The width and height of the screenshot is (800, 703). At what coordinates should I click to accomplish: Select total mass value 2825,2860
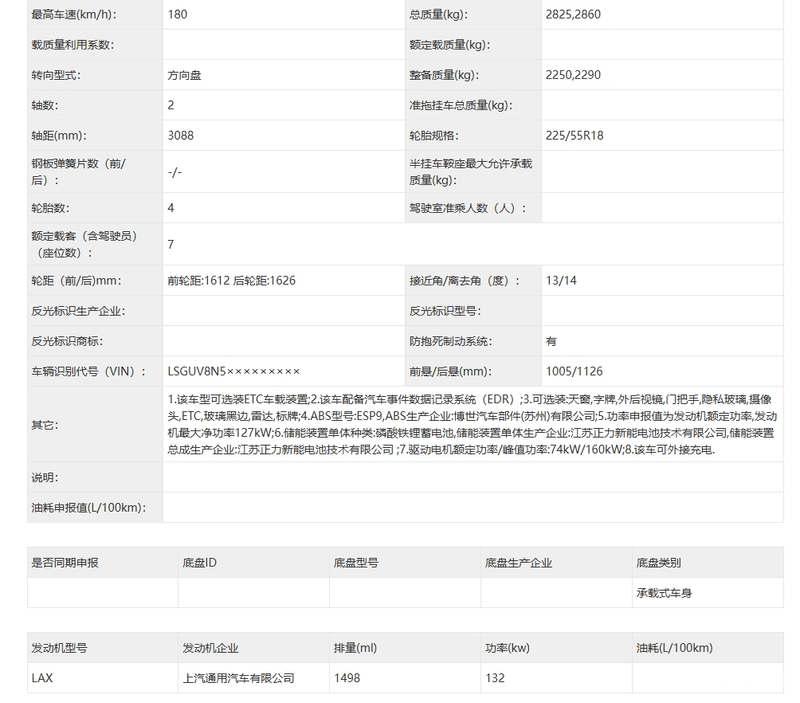573,14
